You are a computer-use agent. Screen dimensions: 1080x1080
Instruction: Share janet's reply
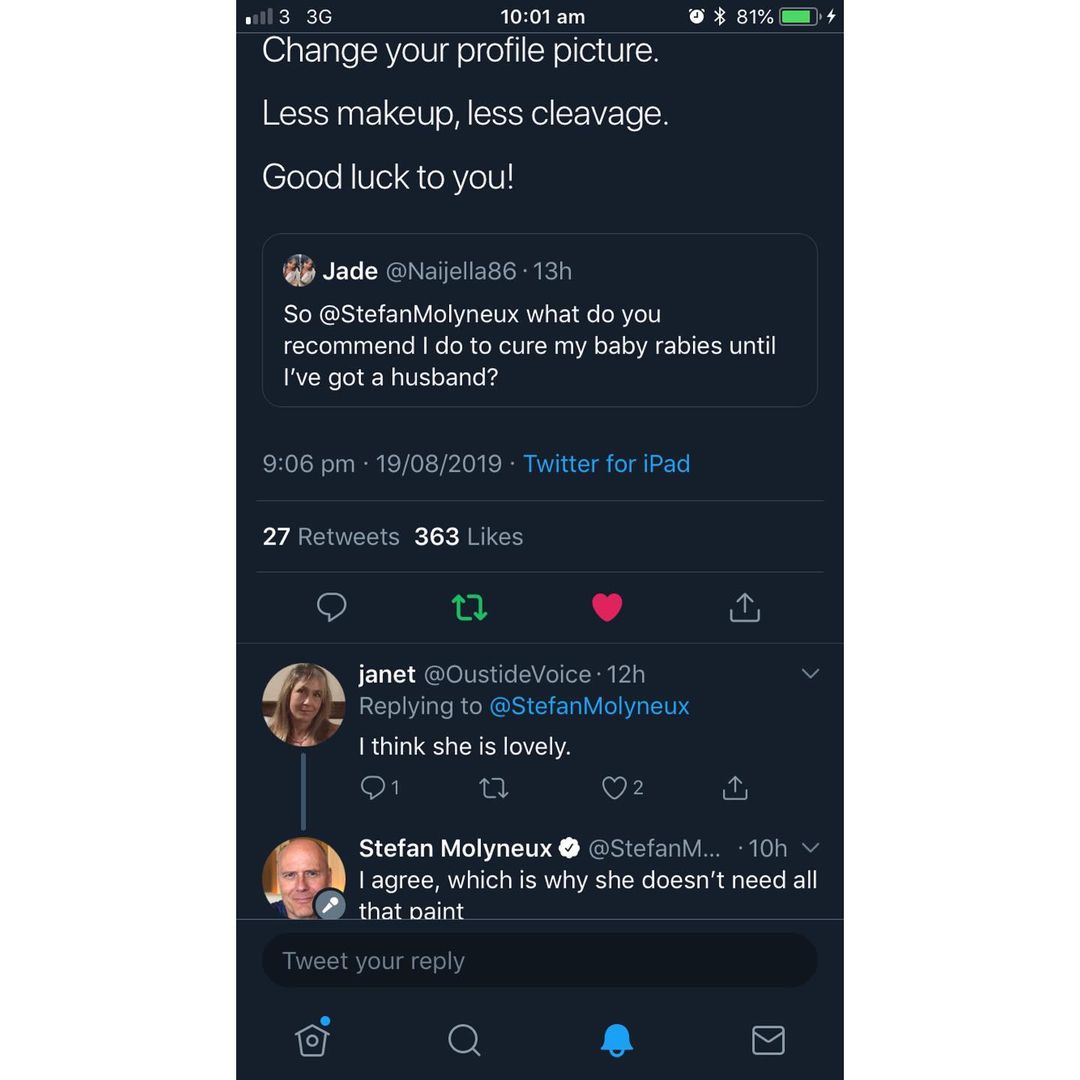(735, 788)
